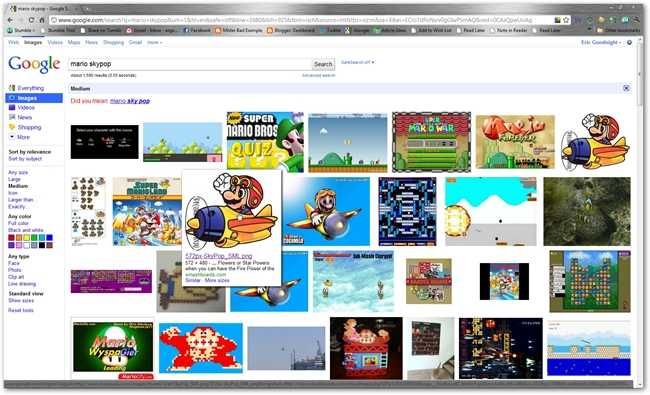Click the Google logo

point(34,64)
